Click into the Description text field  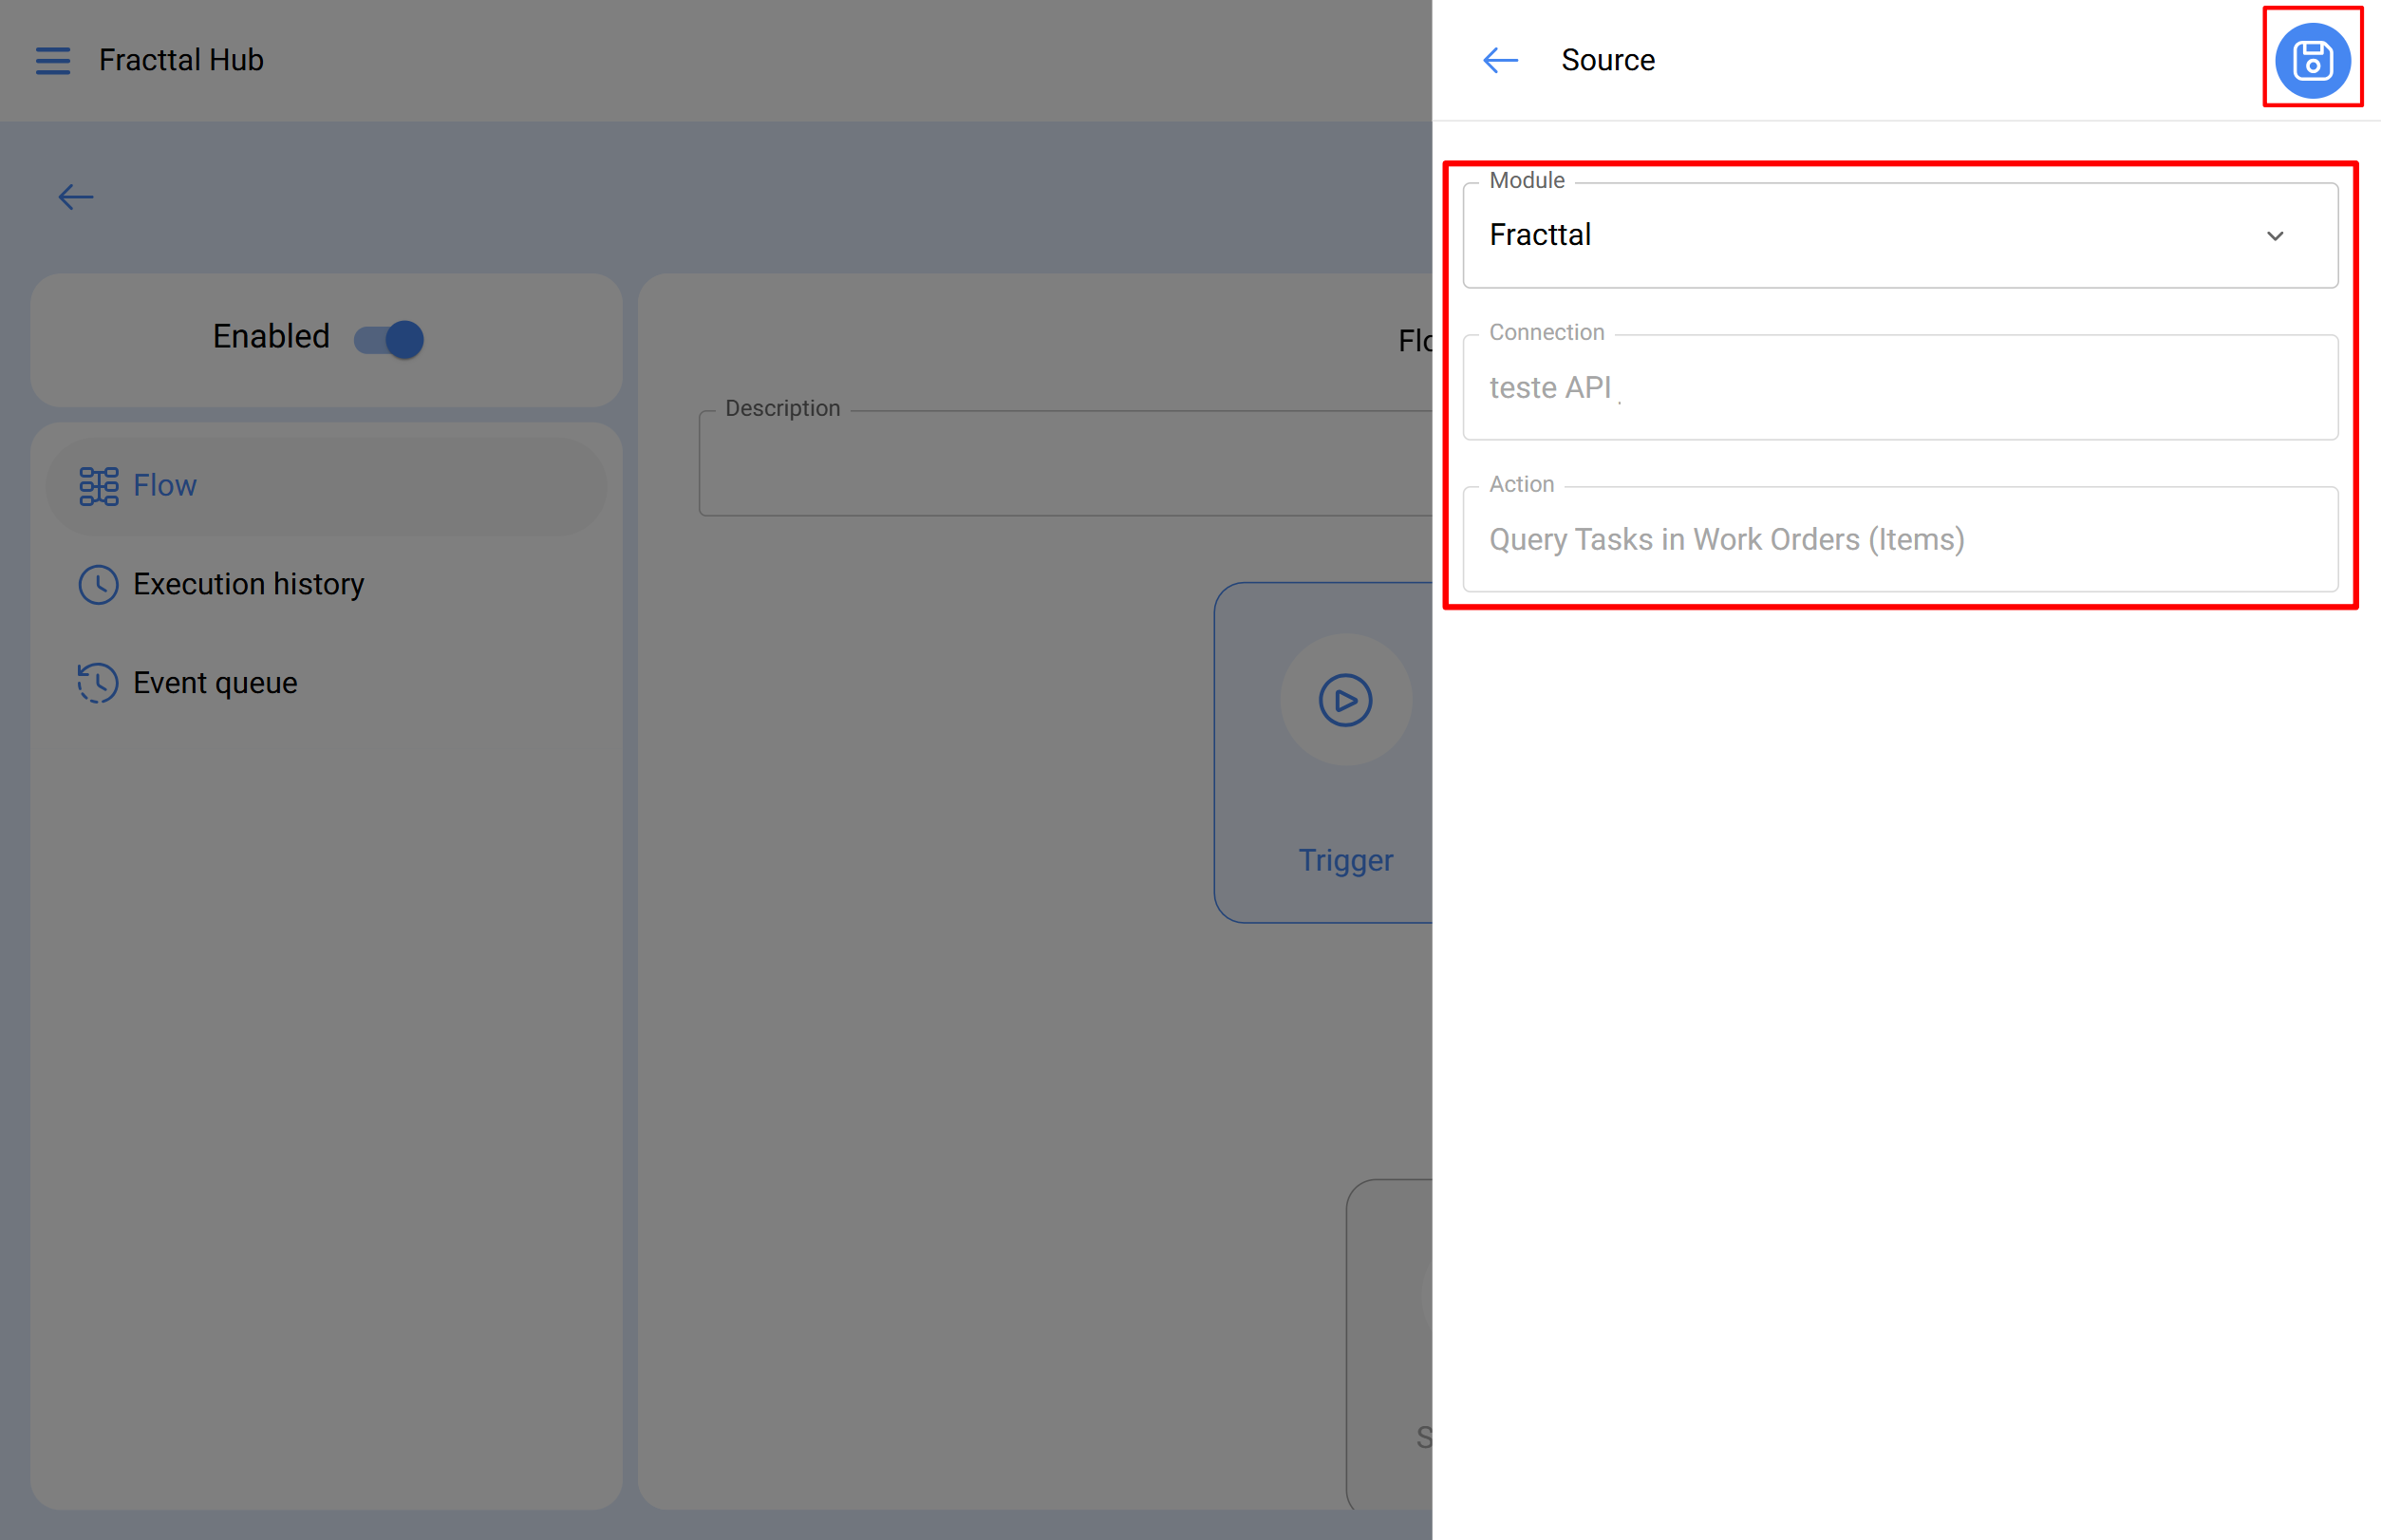point(1065,465)
